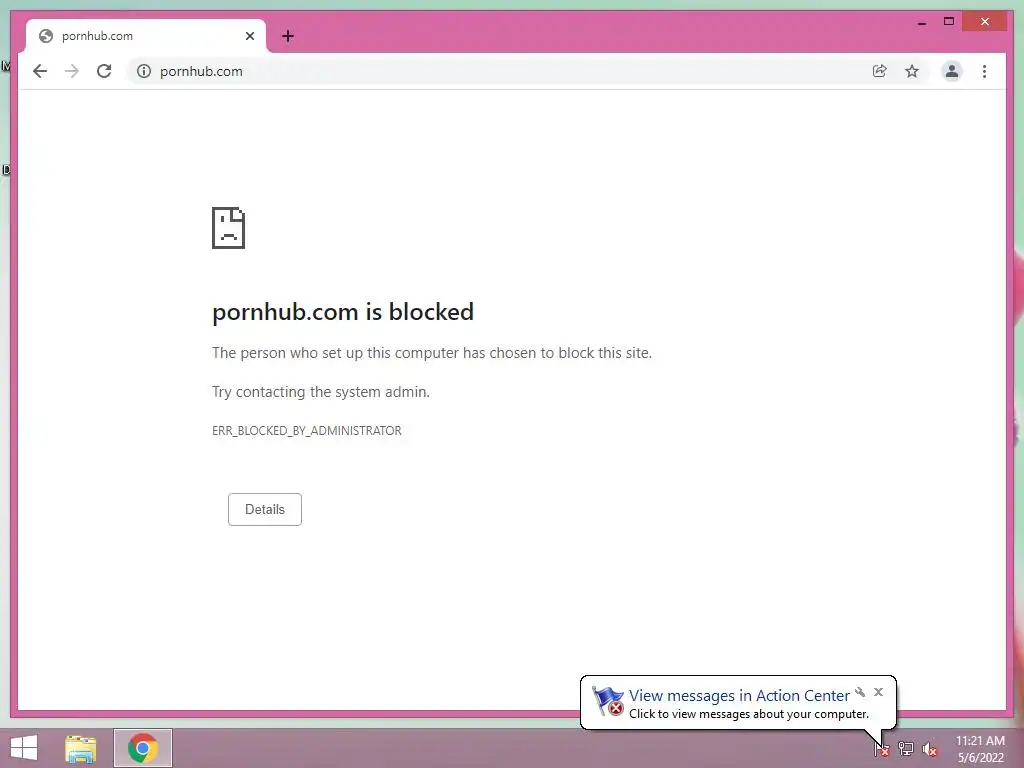Minimize the Chrome window
The height and width of the screenshot is (768, 1024).
[921, 22]
